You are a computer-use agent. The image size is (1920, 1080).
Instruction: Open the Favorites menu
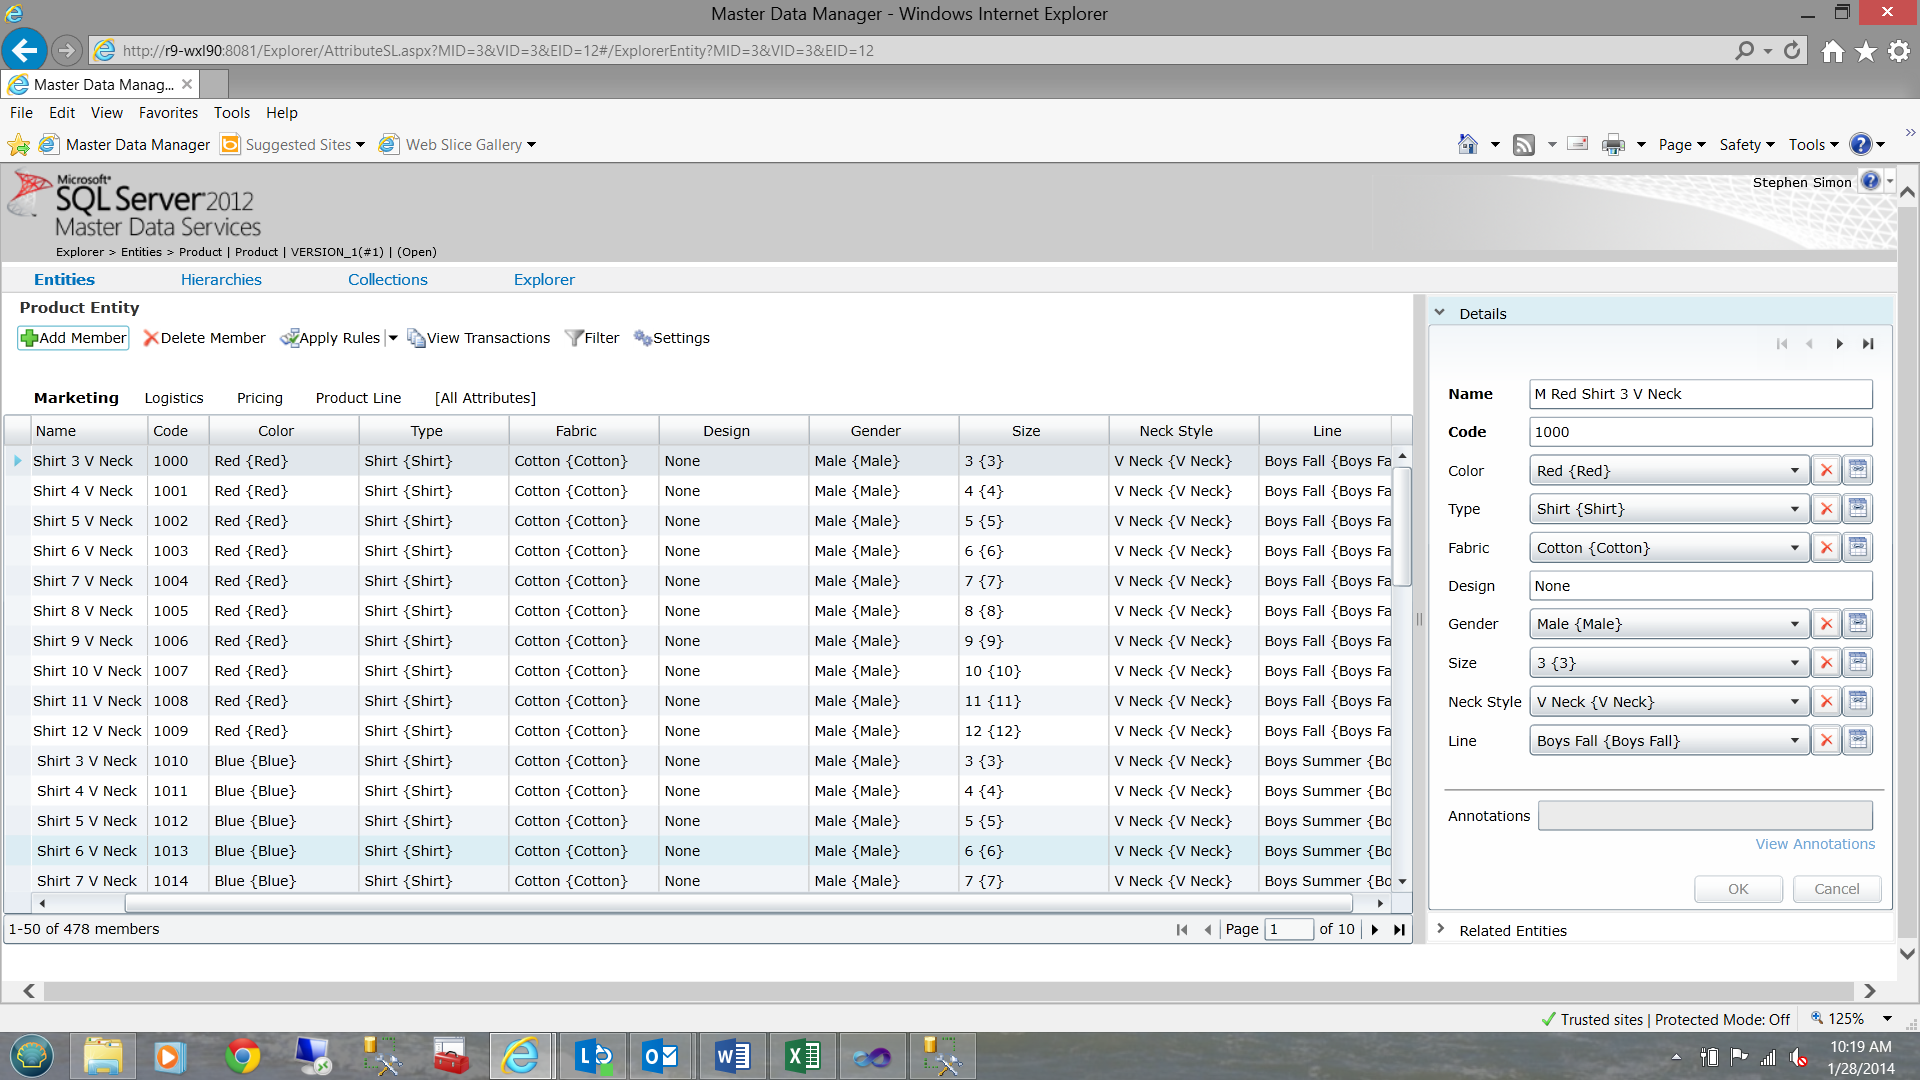pyautogui.click(x=168, y=113)
